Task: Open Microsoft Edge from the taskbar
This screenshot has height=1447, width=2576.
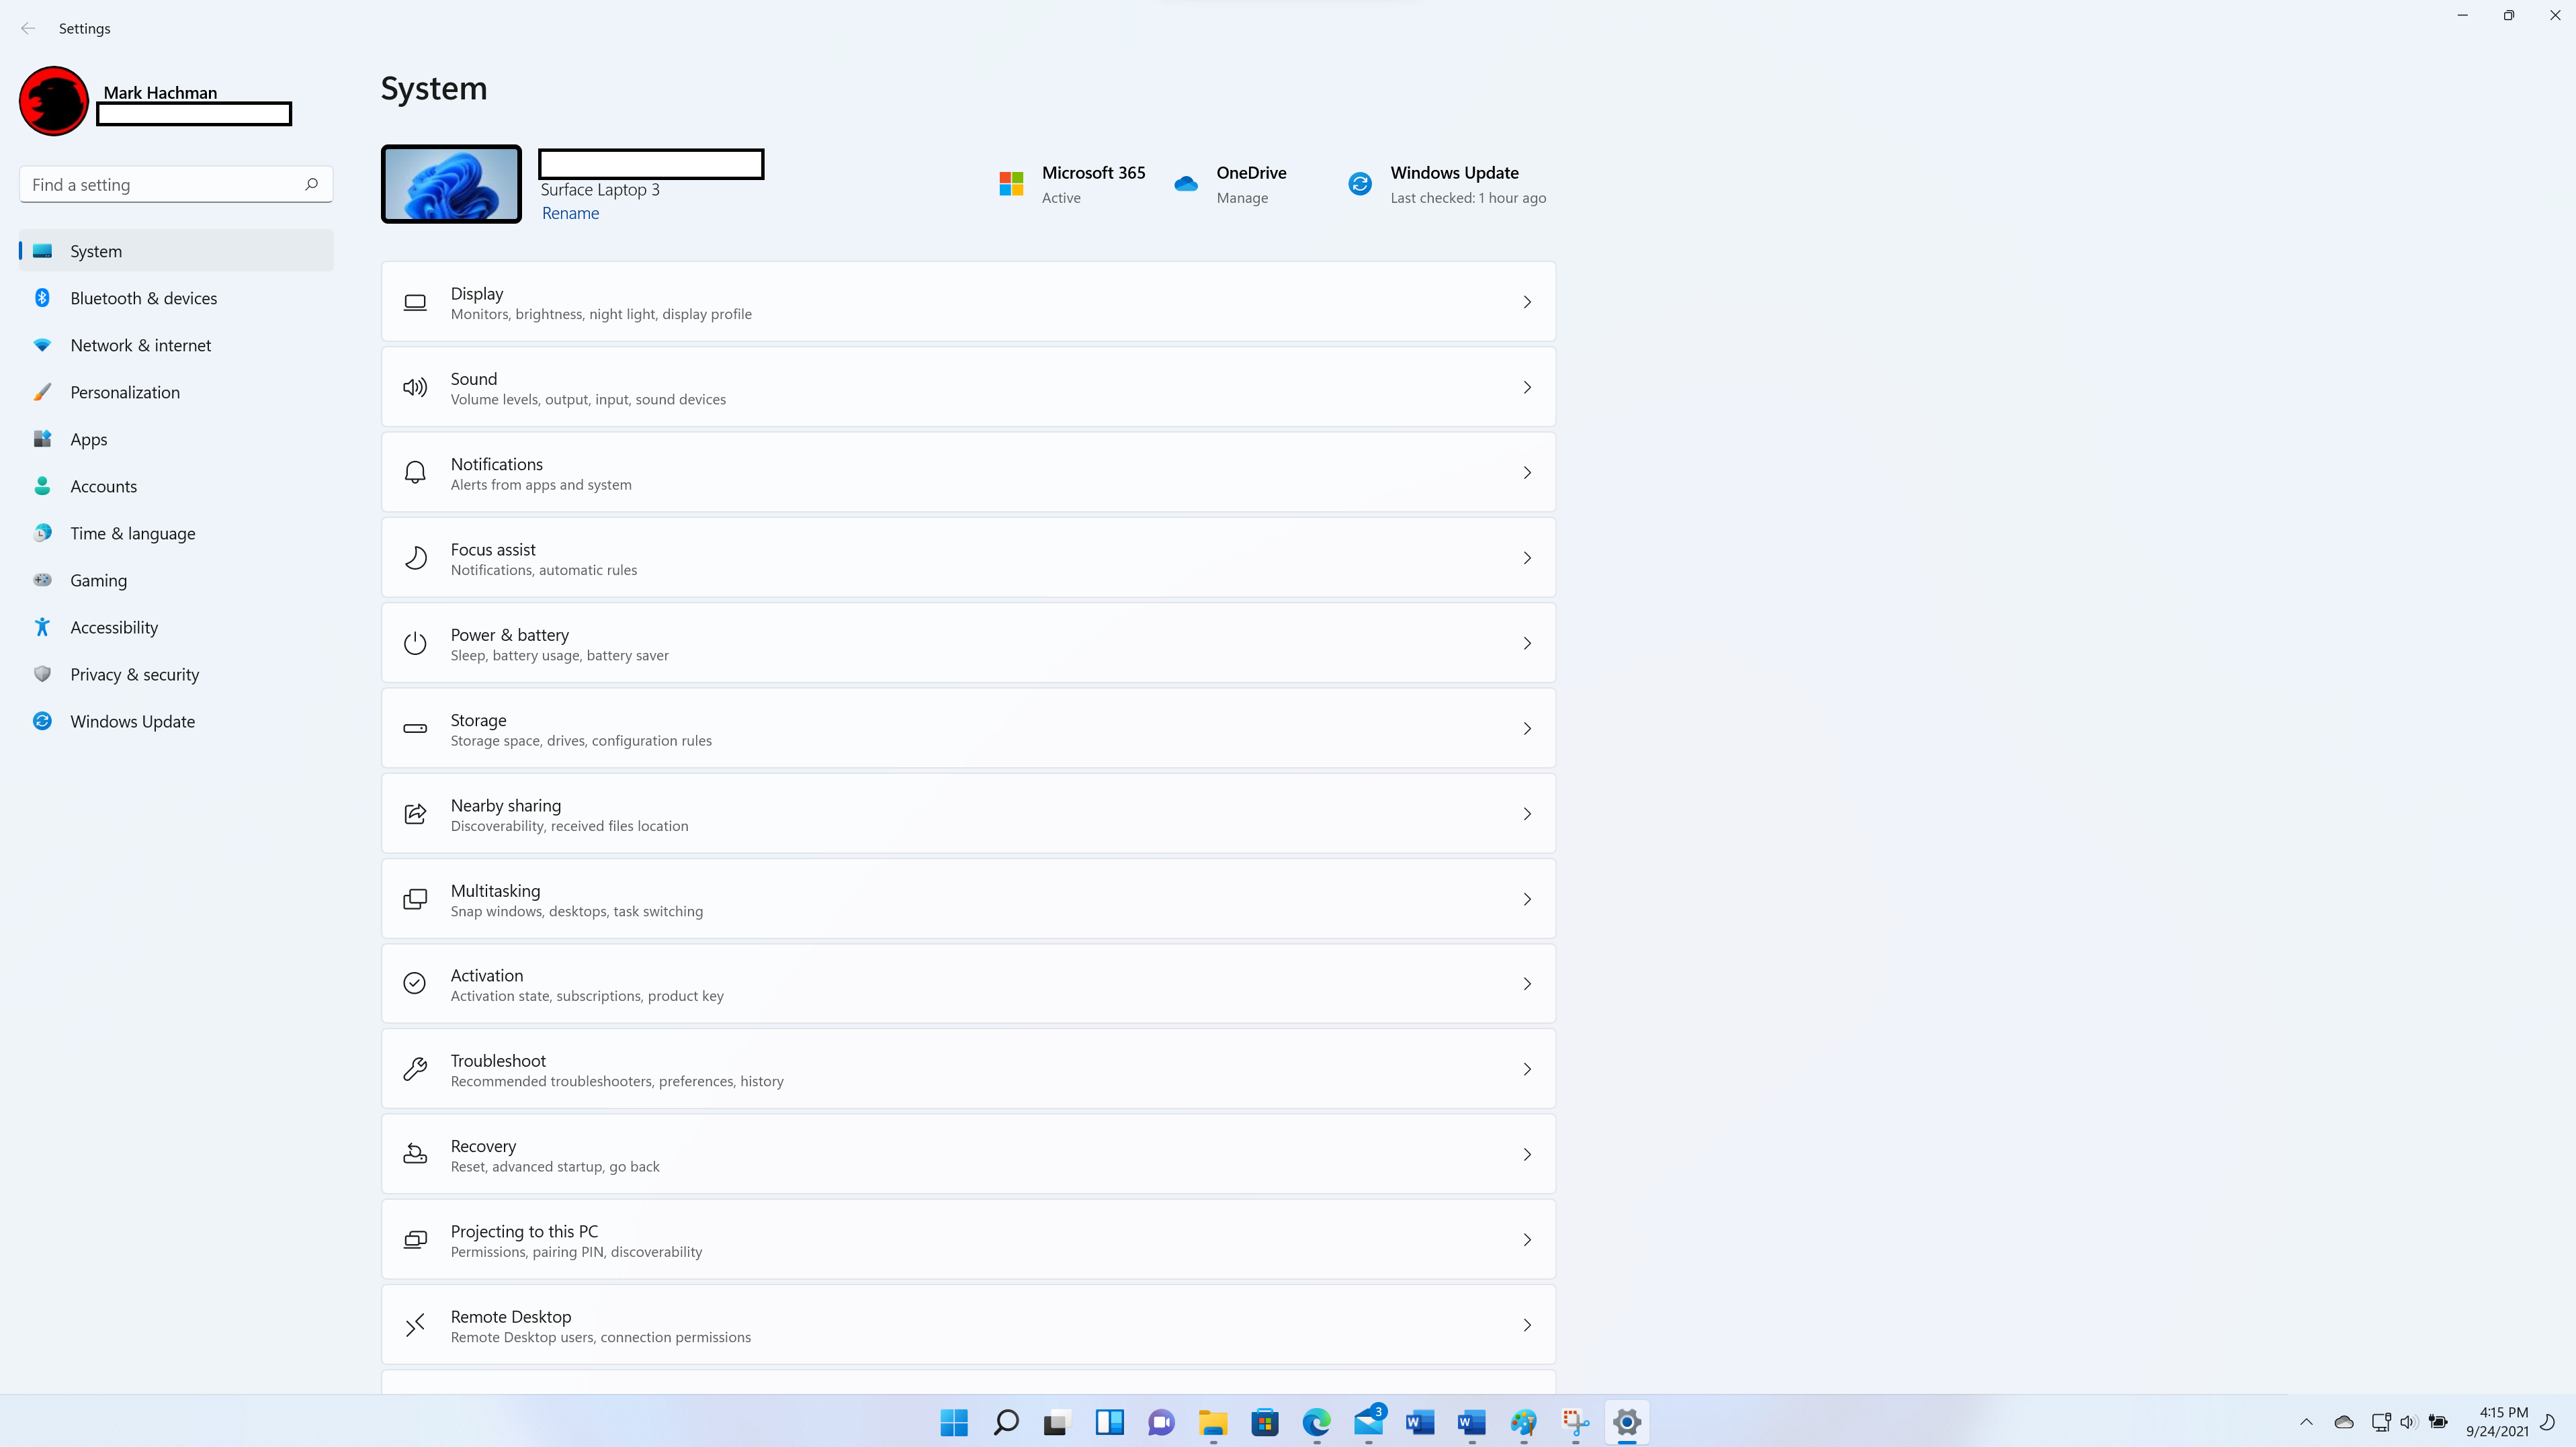Action: click(1316, 1422)
